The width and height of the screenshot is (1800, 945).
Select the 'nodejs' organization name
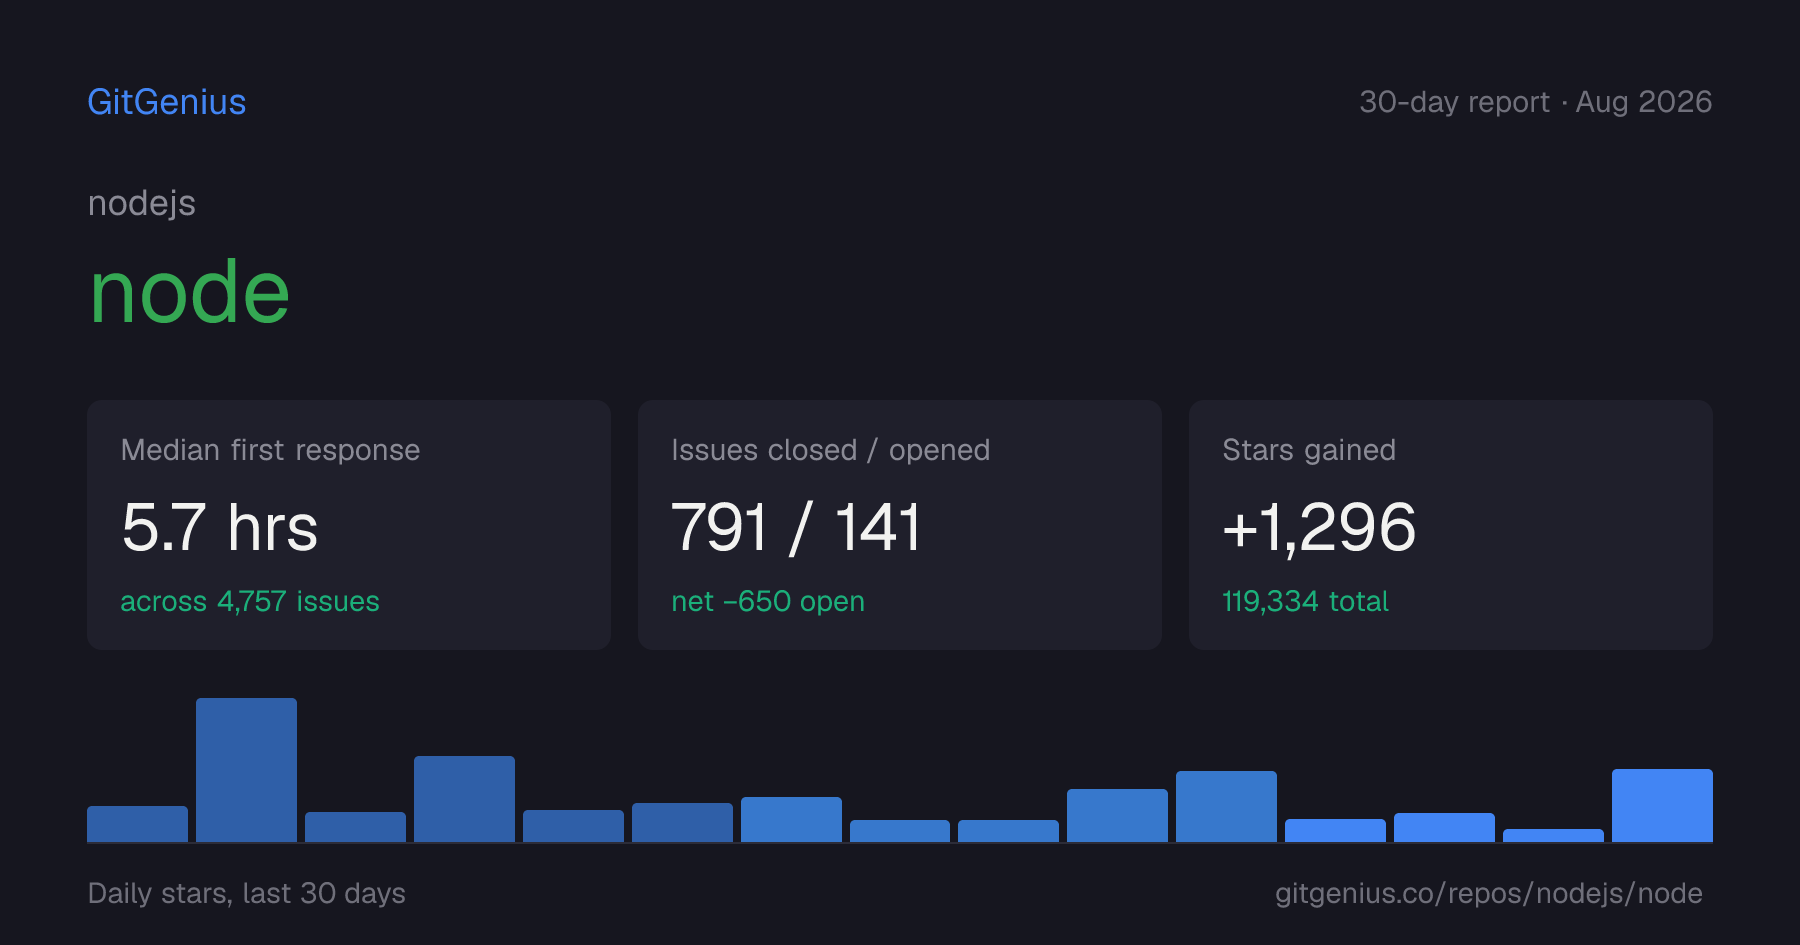point(142,204)
